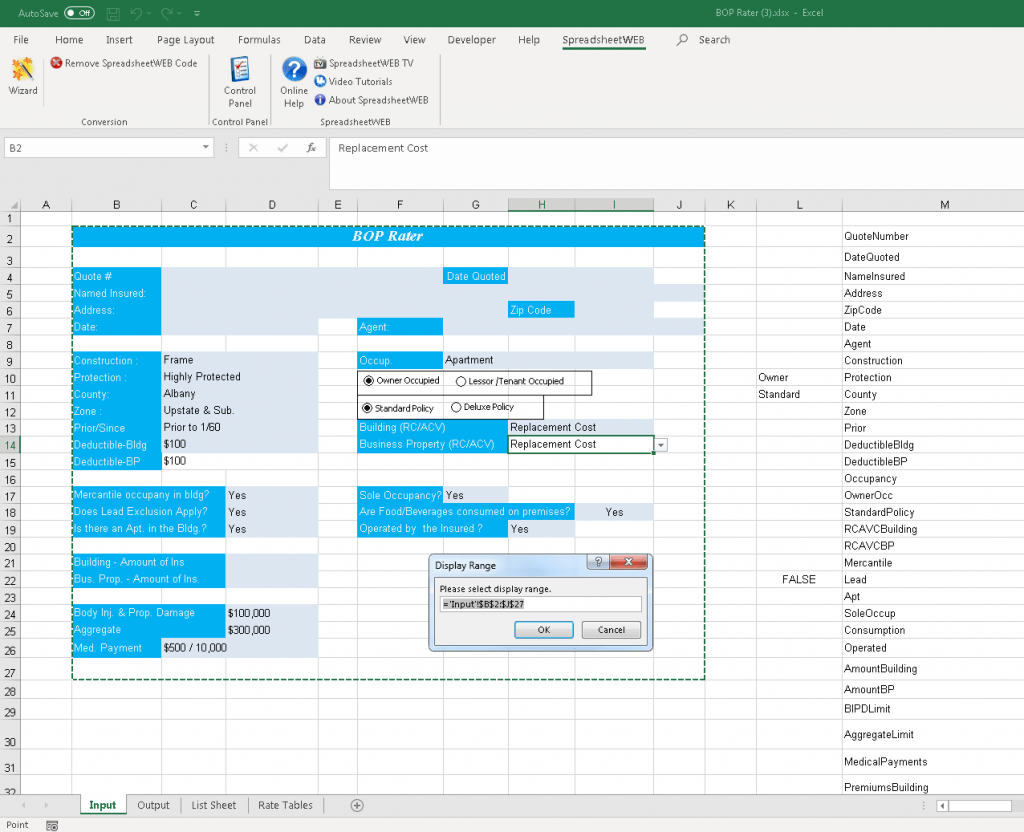The image size is (1024, 832).
Task: Switch to the Developer ribbon tab
Action: point(472,40)
